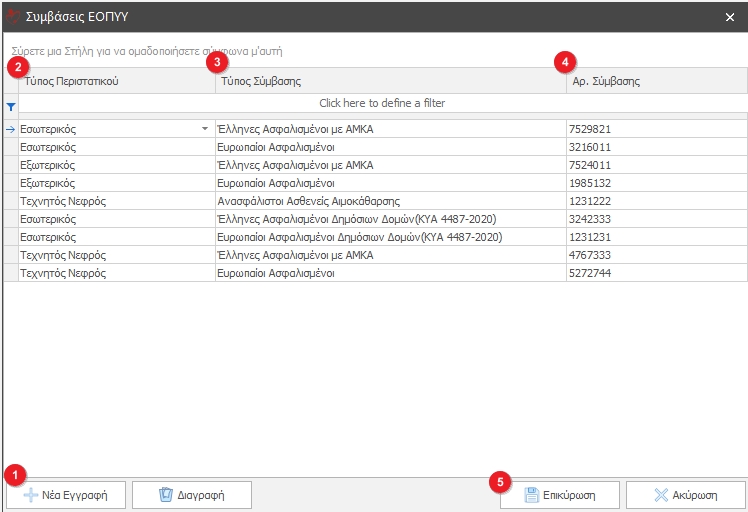Select Έλληνες Ασφαλισμένοι Δημόσιων Δομών cell

390,219
